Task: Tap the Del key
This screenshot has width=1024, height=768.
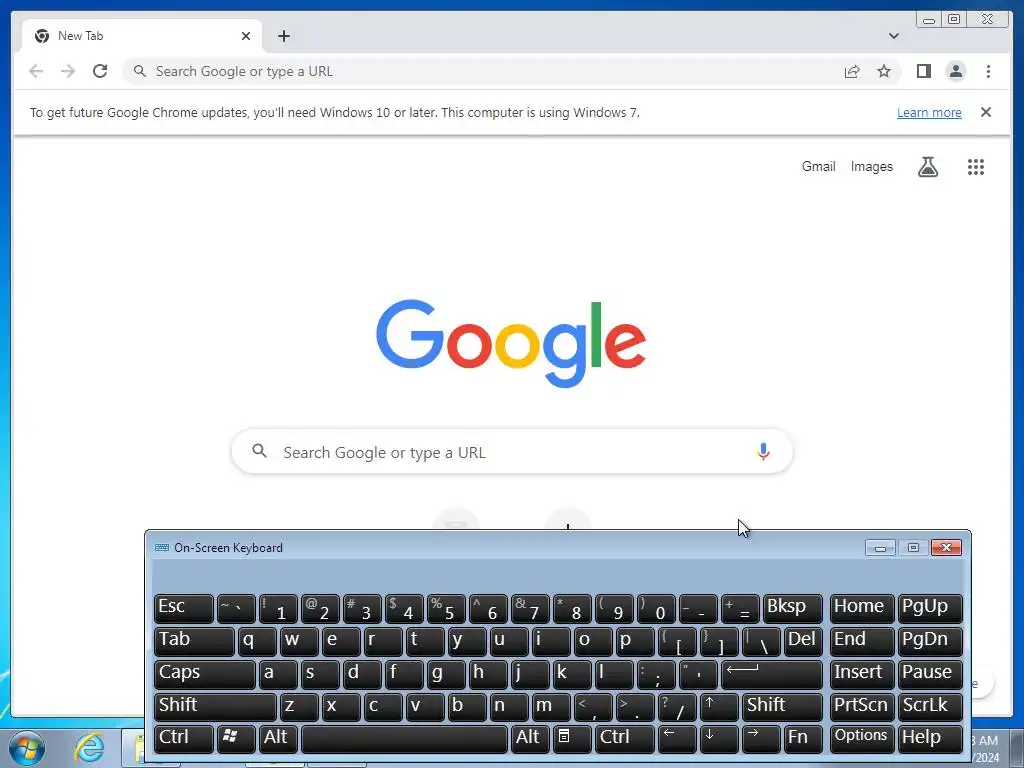Action: point(803,641)
